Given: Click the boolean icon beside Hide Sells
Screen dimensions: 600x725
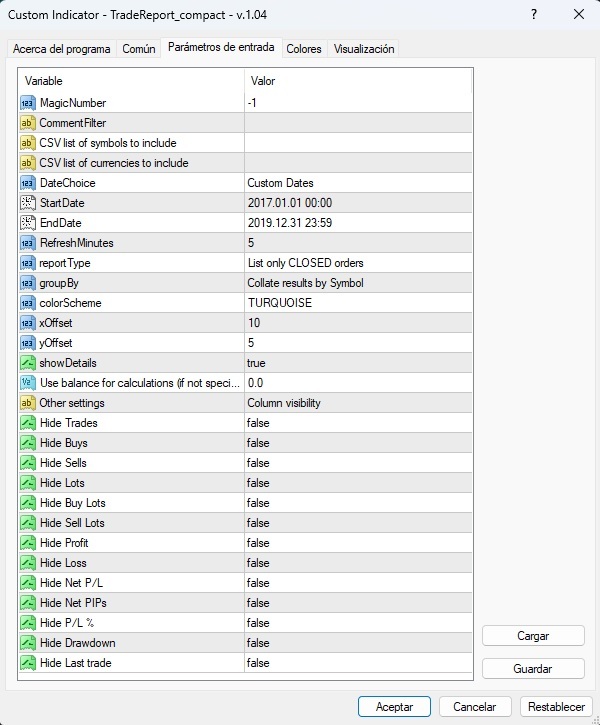Looking at the screenshot, I should [28, 463].
